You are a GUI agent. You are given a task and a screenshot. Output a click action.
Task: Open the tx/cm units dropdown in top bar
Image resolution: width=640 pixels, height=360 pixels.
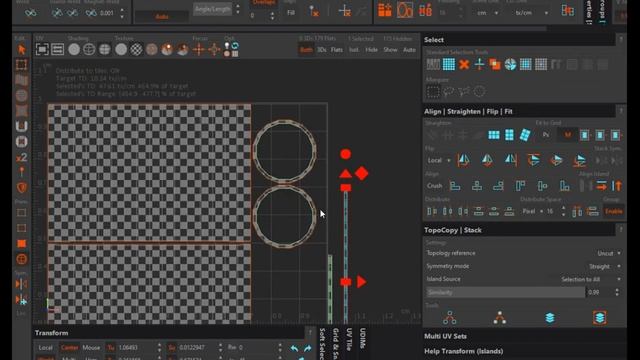click(x=531, y=13)
